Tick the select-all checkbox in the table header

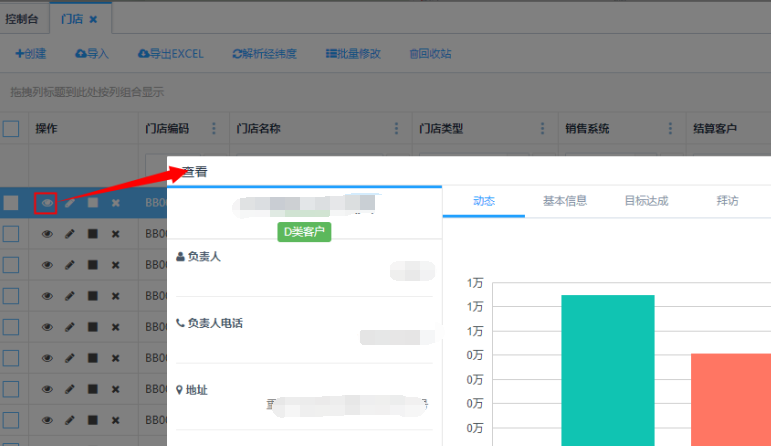[x=11, y=128]
